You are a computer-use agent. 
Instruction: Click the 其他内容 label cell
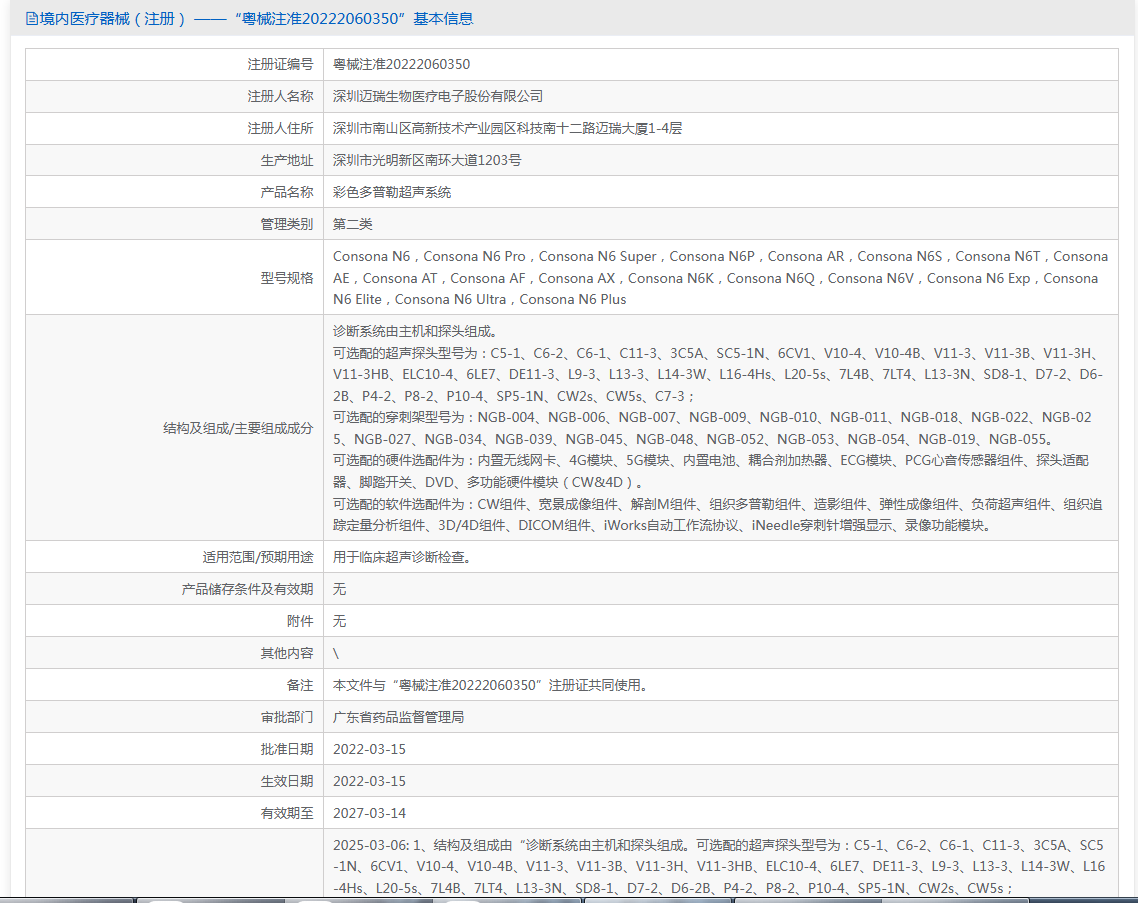tap(174, 653)
